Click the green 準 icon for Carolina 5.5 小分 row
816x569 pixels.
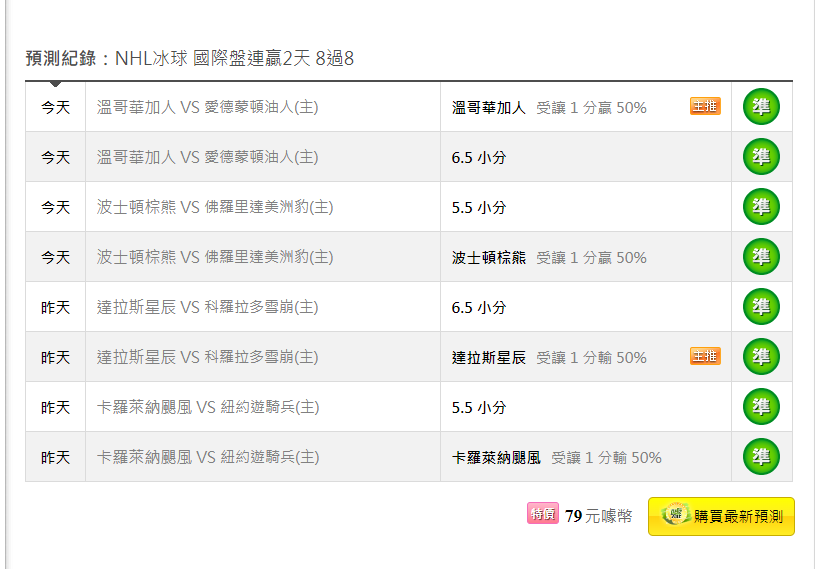761,407
